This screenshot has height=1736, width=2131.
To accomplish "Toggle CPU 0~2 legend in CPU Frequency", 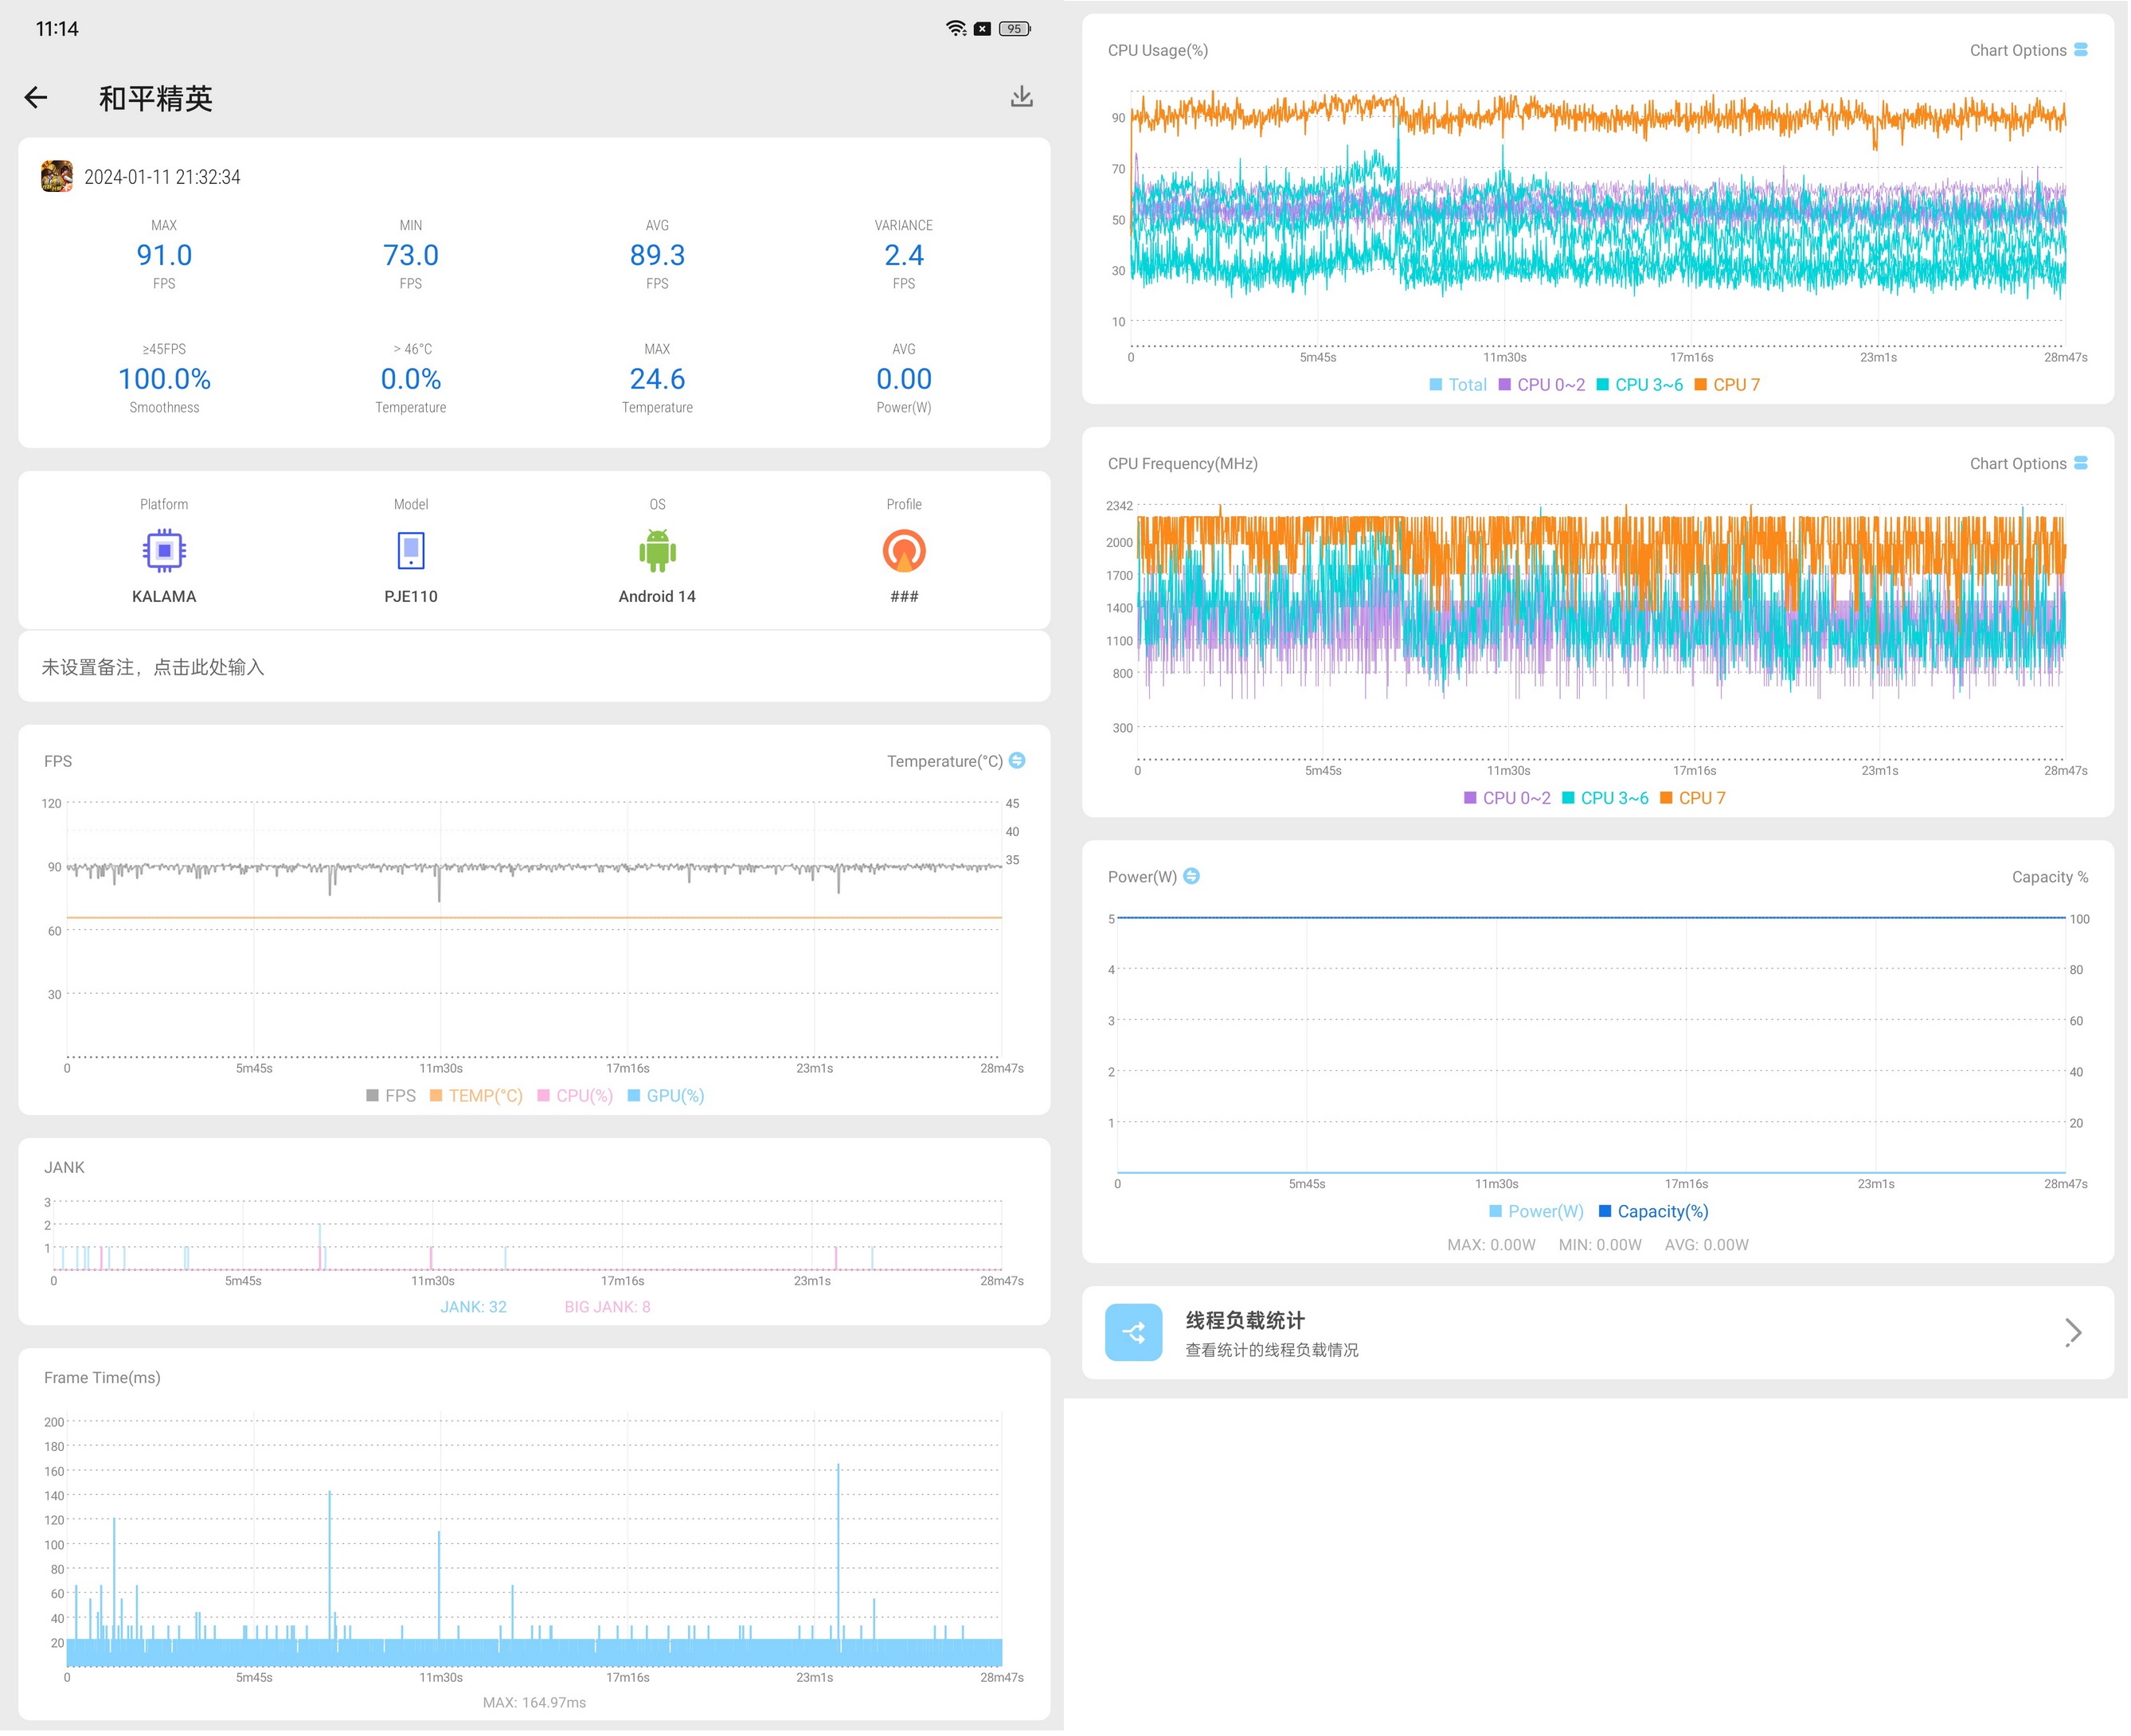I will (x=1507, y=798).
